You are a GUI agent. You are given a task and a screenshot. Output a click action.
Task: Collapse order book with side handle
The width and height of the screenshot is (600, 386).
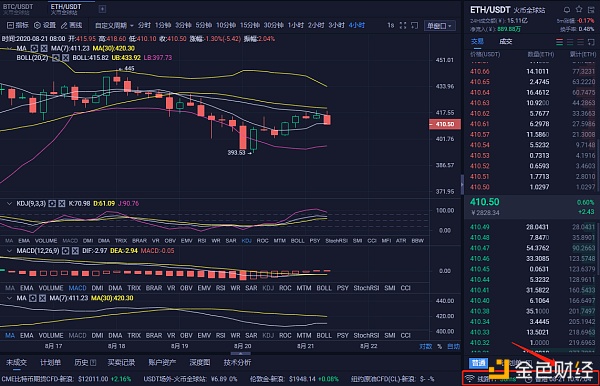point(462,184)
